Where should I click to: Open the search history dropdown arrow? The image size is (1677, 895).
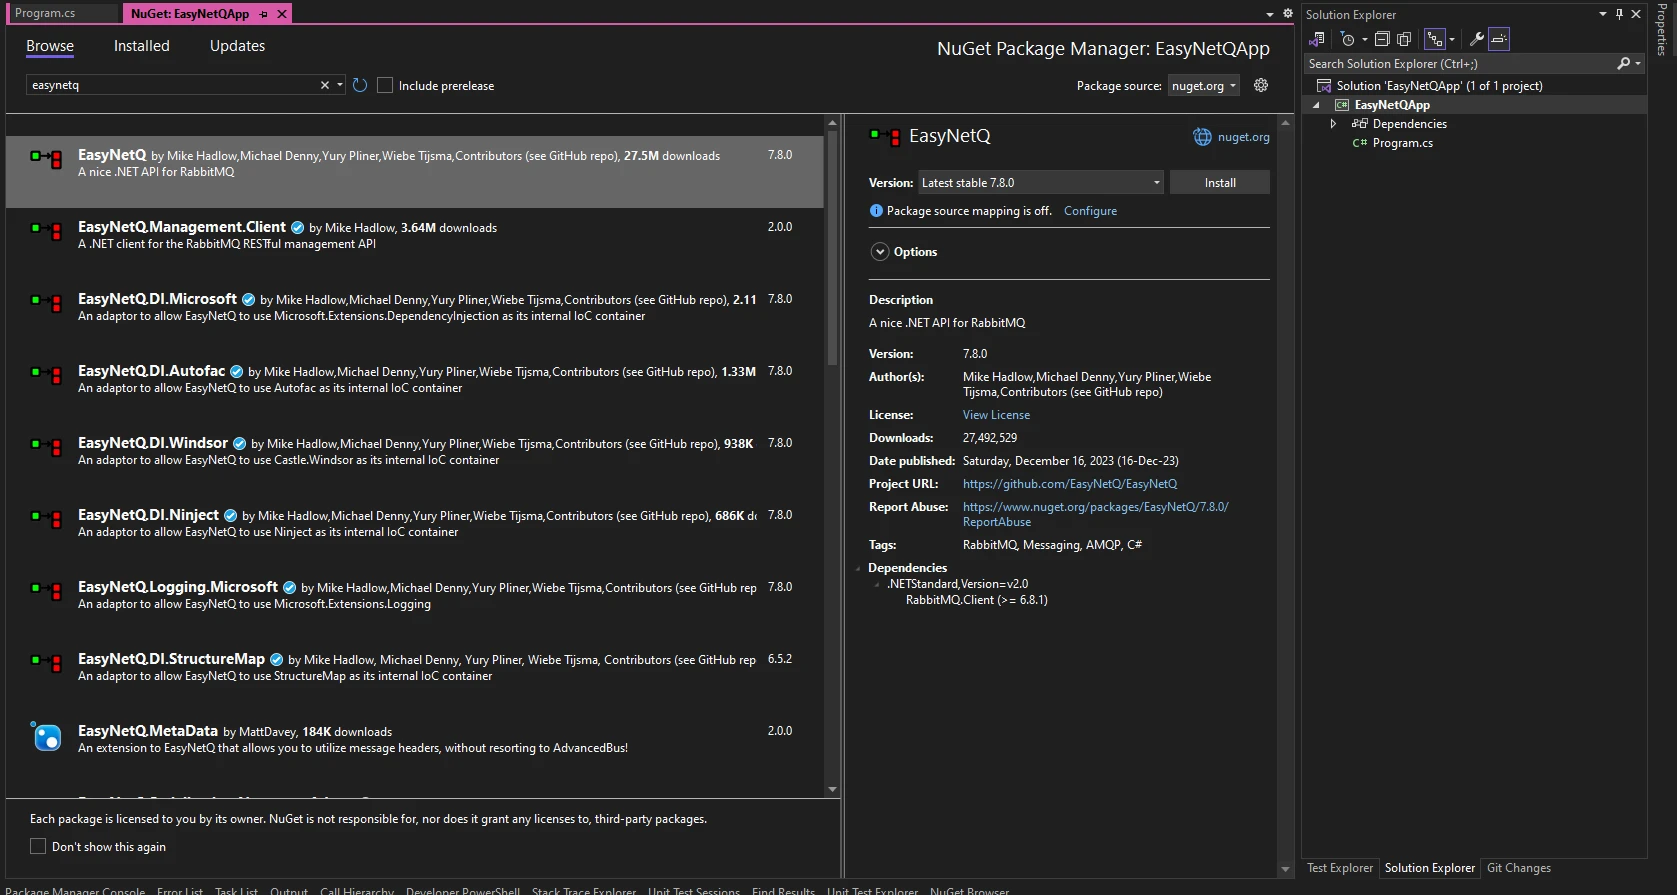pos(340,85)
